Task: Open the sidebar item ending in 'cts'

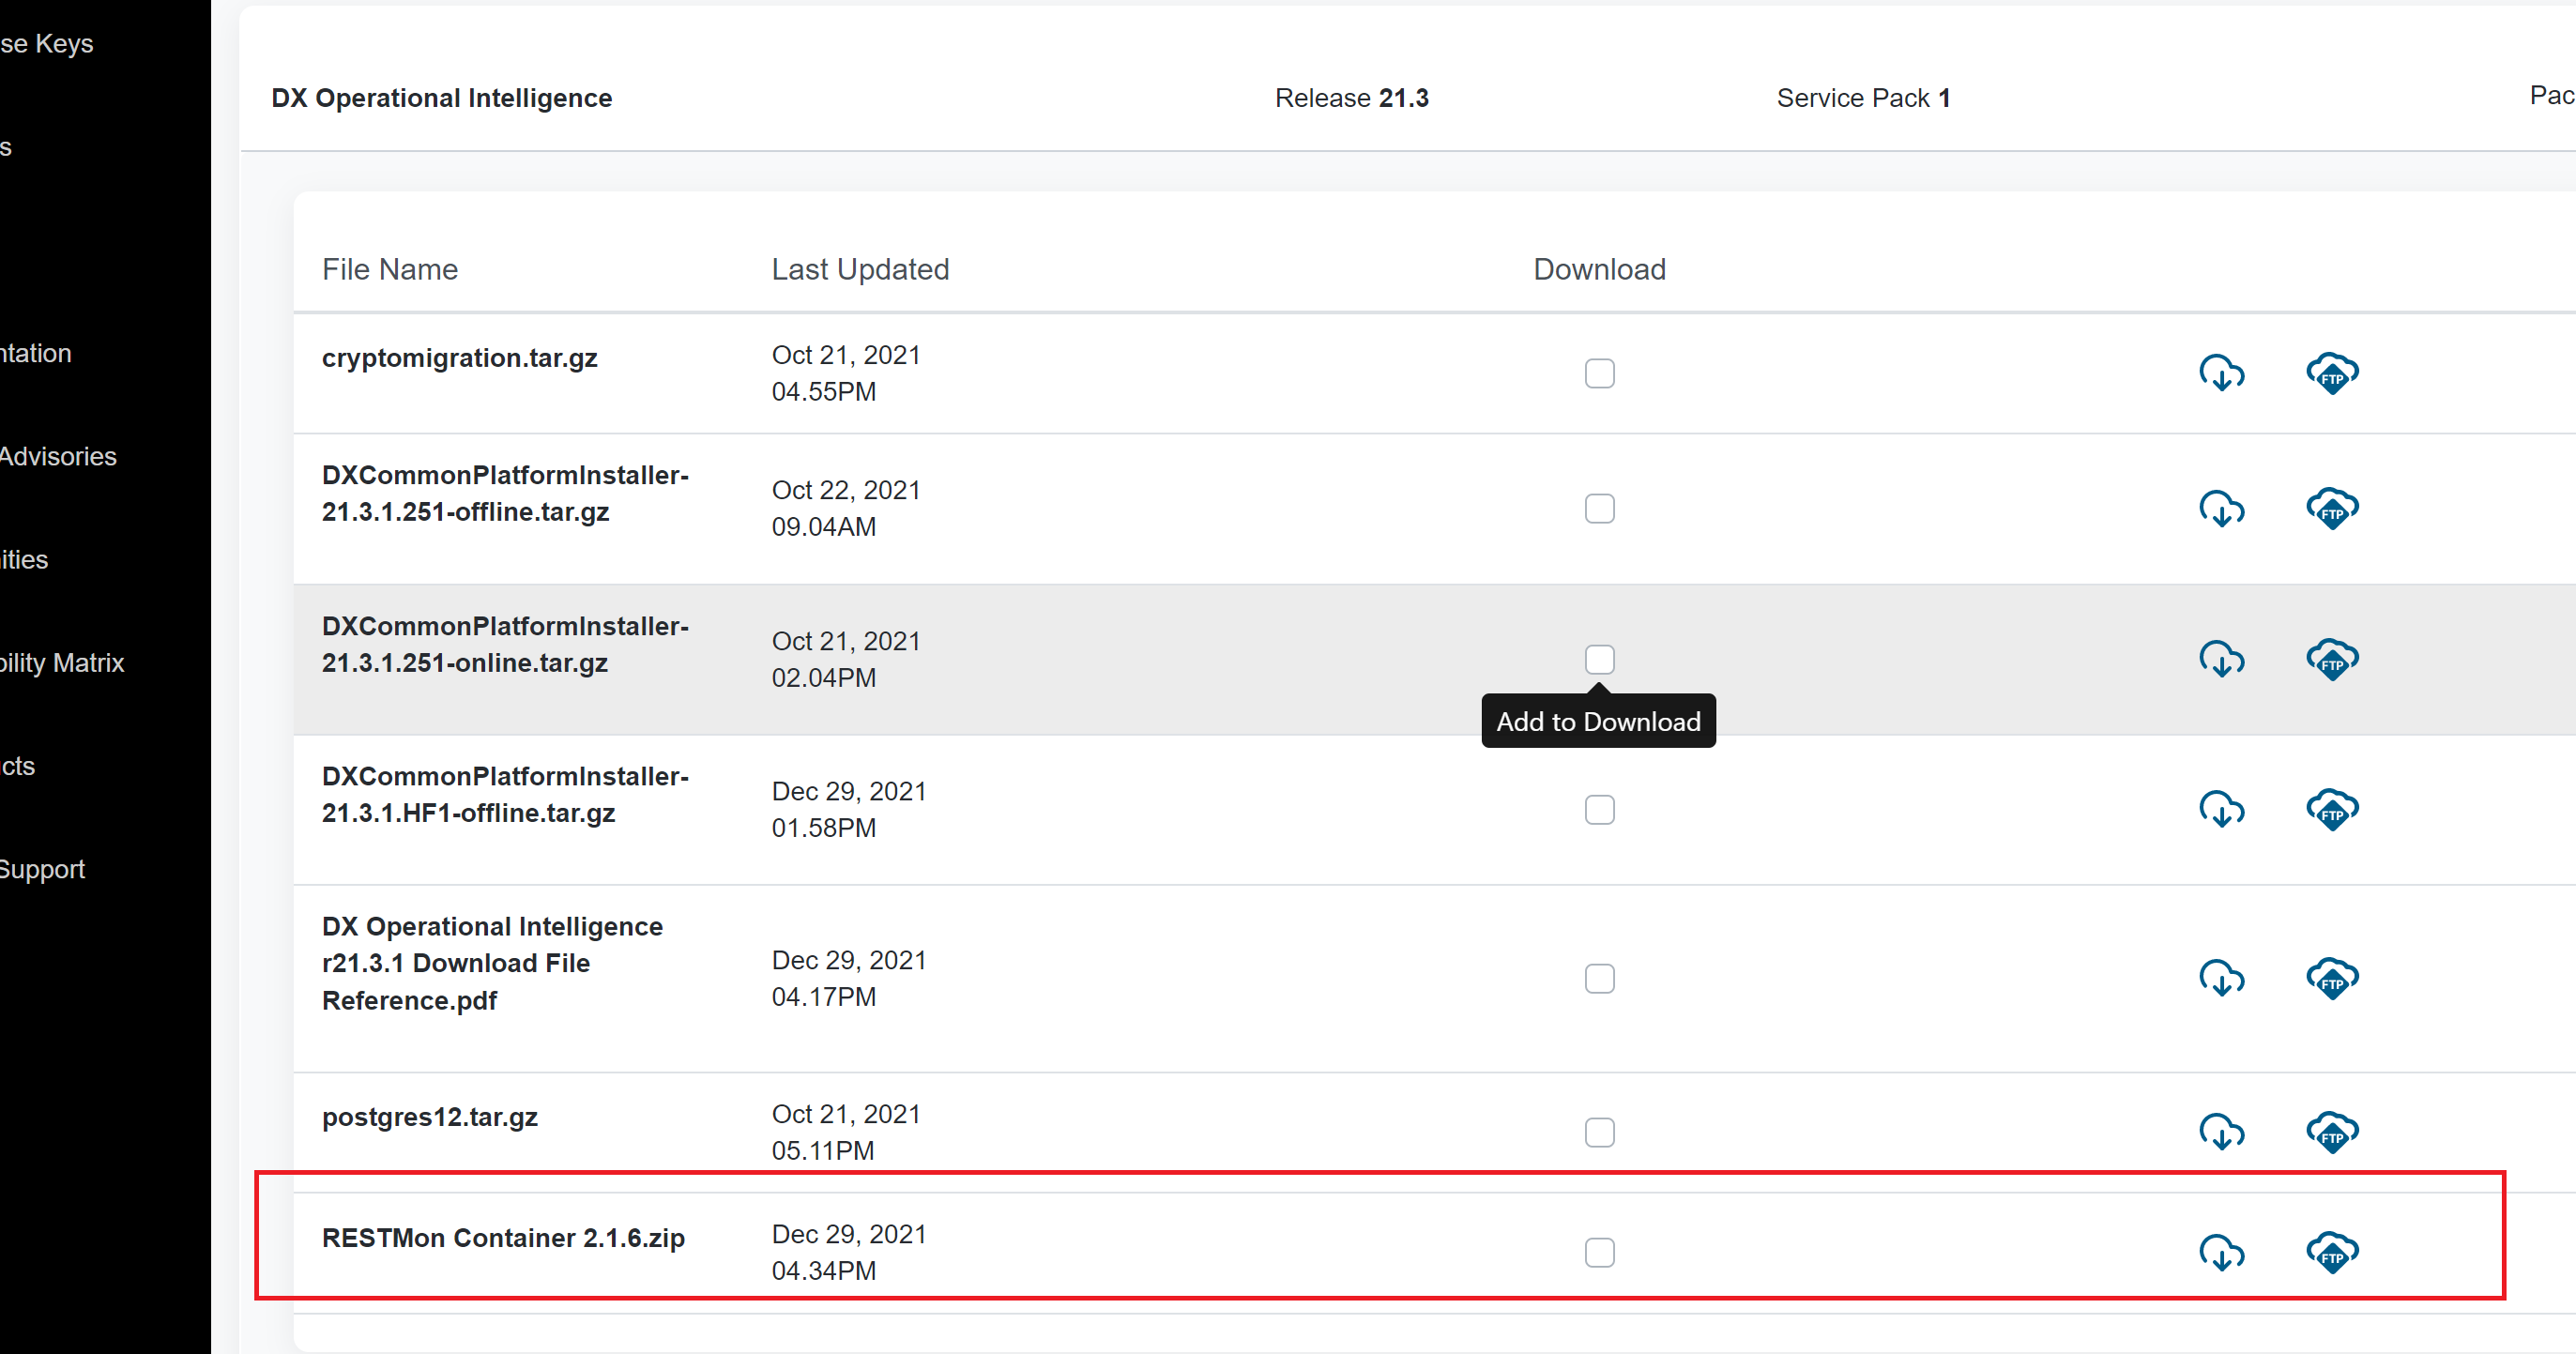Action: [x=18, y=766]
